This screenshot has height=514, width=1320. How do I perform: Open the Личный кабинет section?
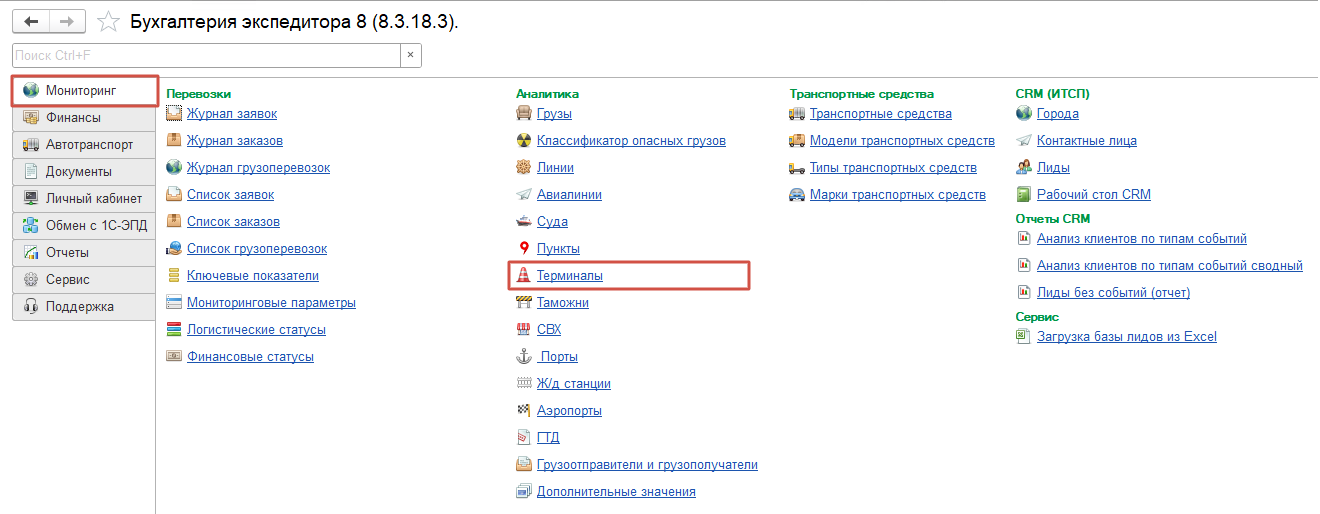click(x=85, y=198)
